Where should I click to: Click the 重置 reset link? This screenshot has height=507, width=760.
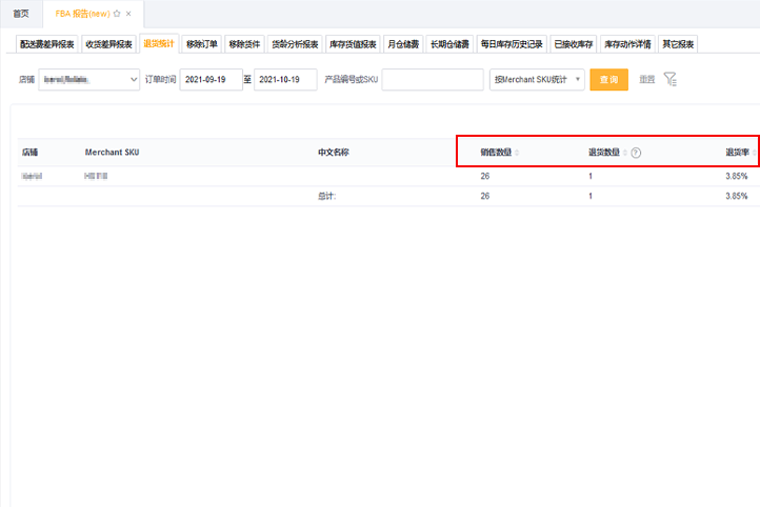(x=647, y=79)
